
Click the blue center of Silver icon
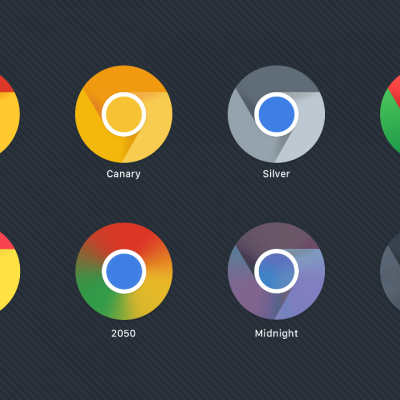click(276, 114)
